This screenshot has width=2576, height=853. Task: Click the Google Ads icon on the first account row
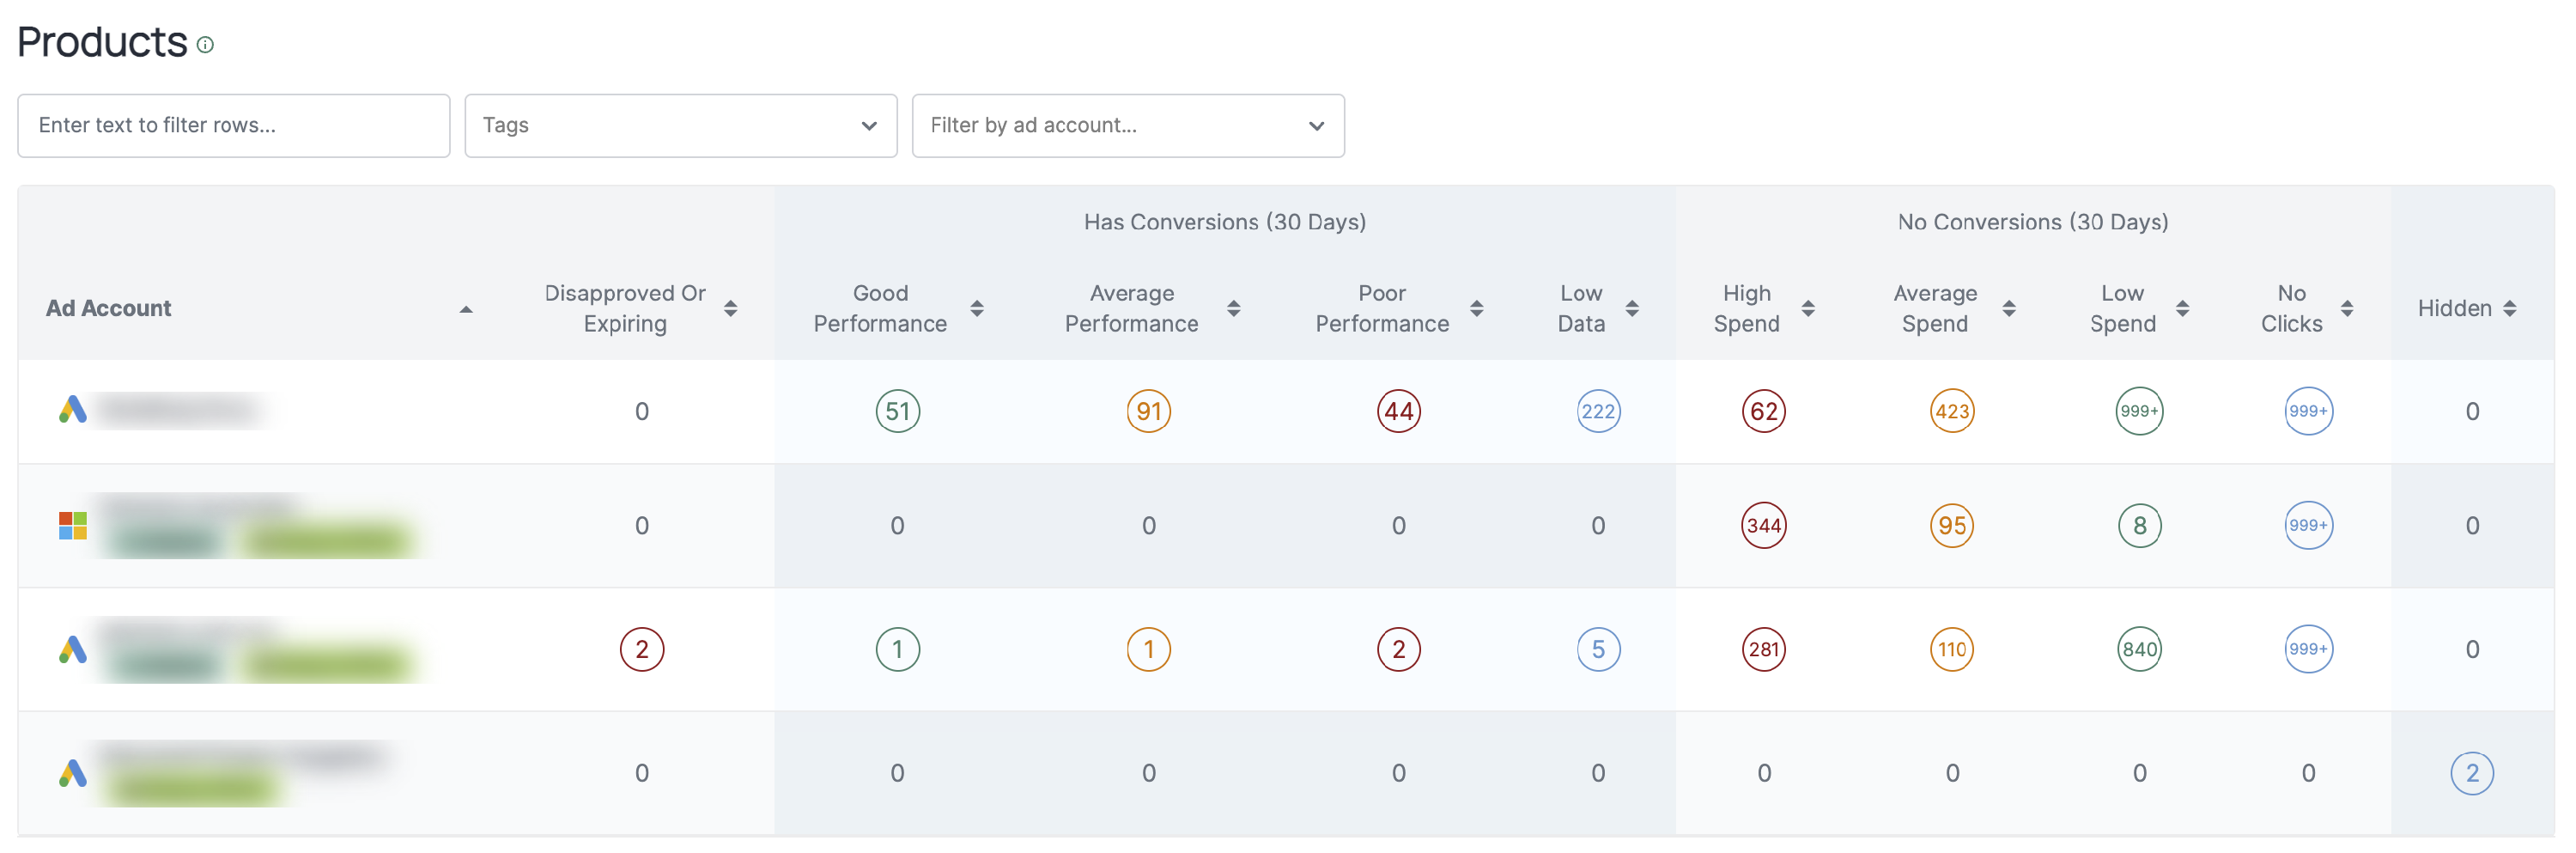point(73,410)
